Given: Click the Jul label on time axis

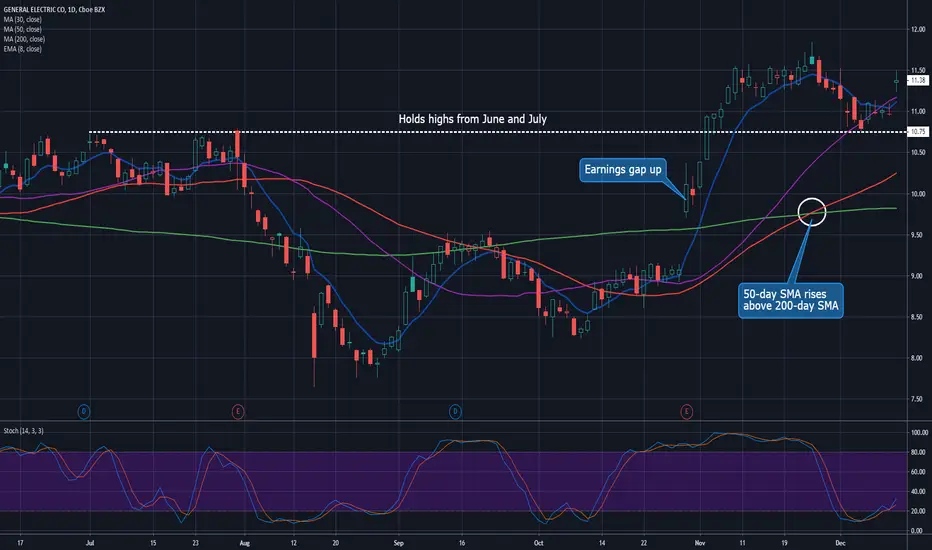Looking at the screenshot, I should click(x=90, y=543).
